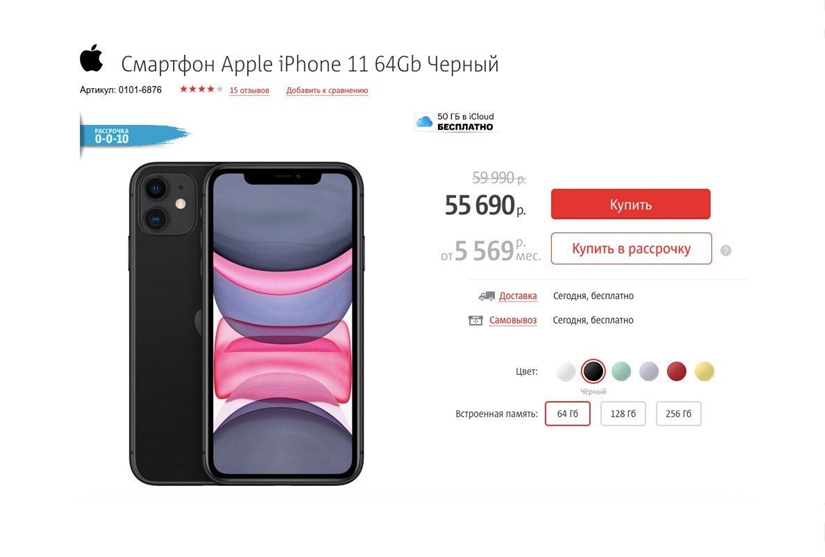Choose the green color swatch
The height and width of the screenshot is (557, 825).
(x=621, y=371)
